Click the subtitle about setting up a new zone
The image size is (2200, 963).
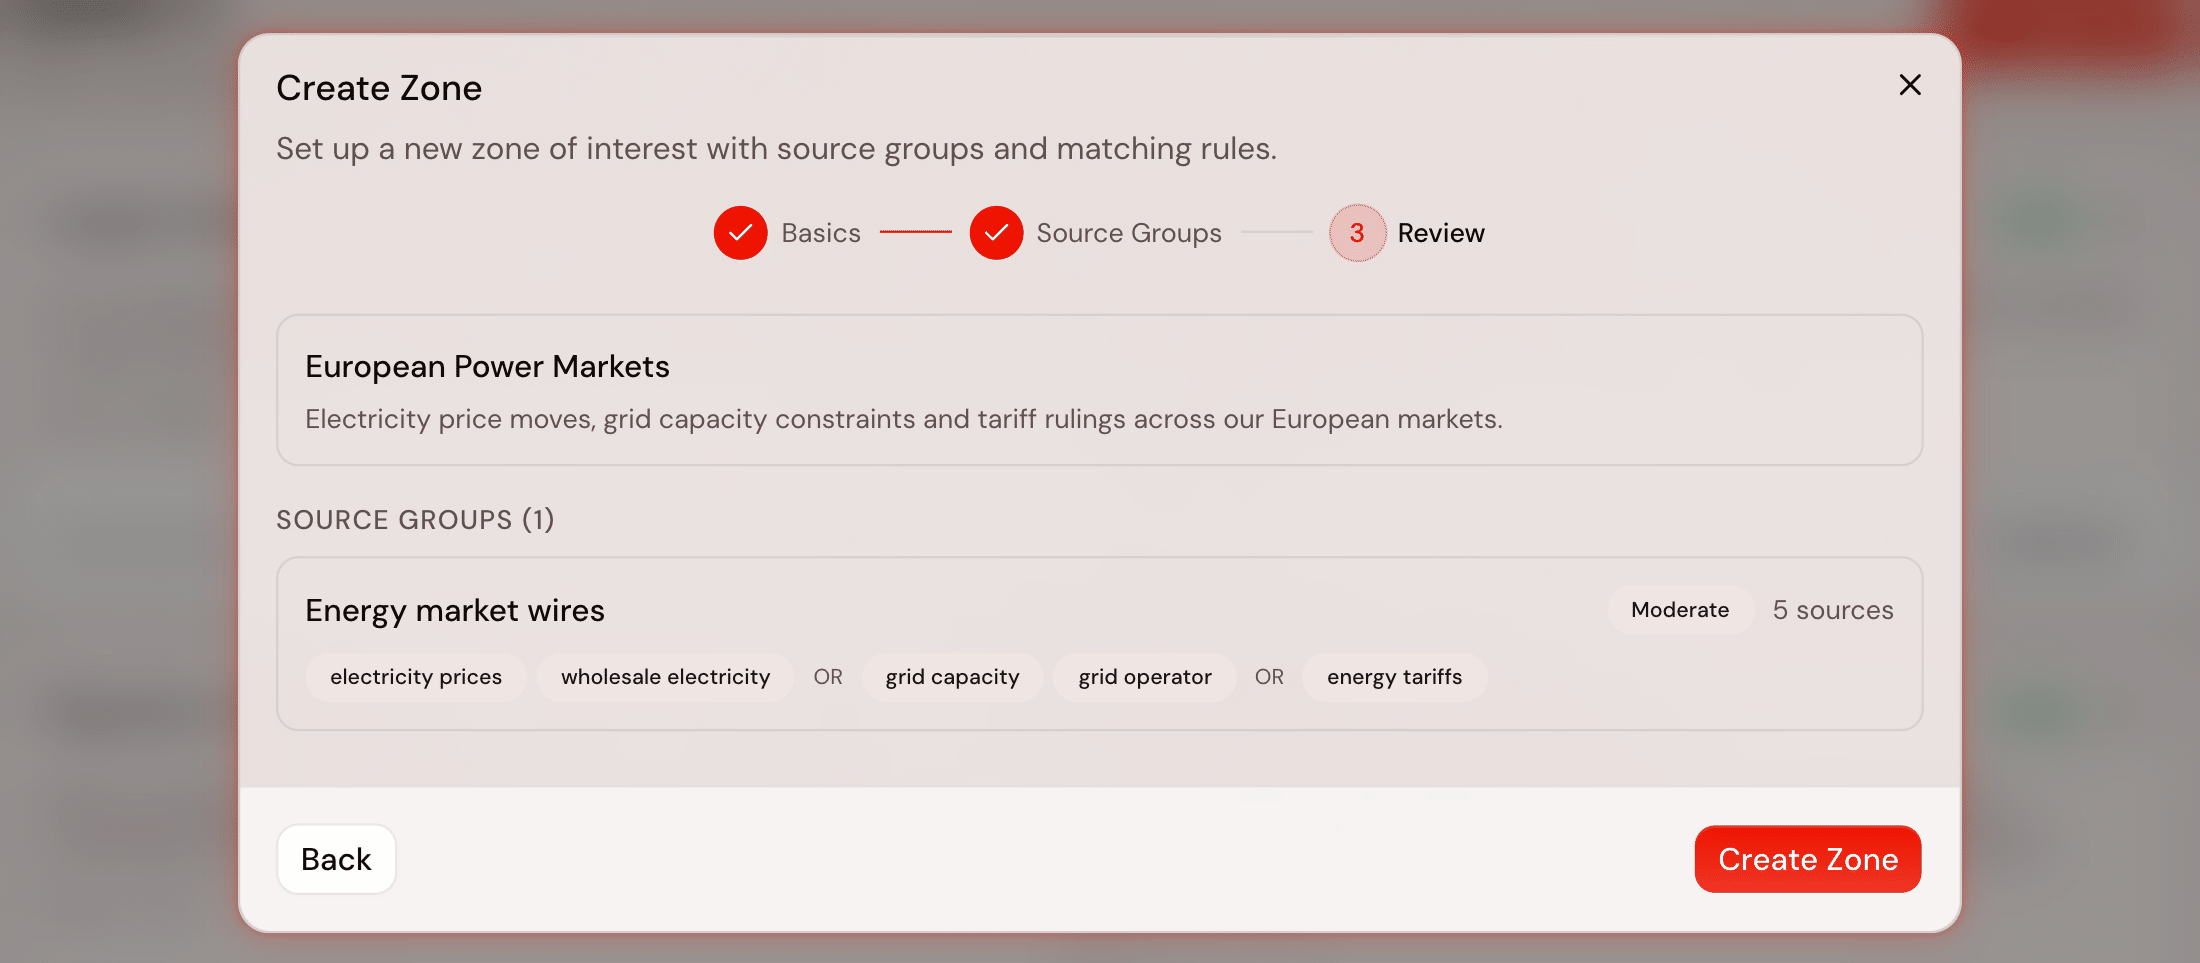coord(776,149)
